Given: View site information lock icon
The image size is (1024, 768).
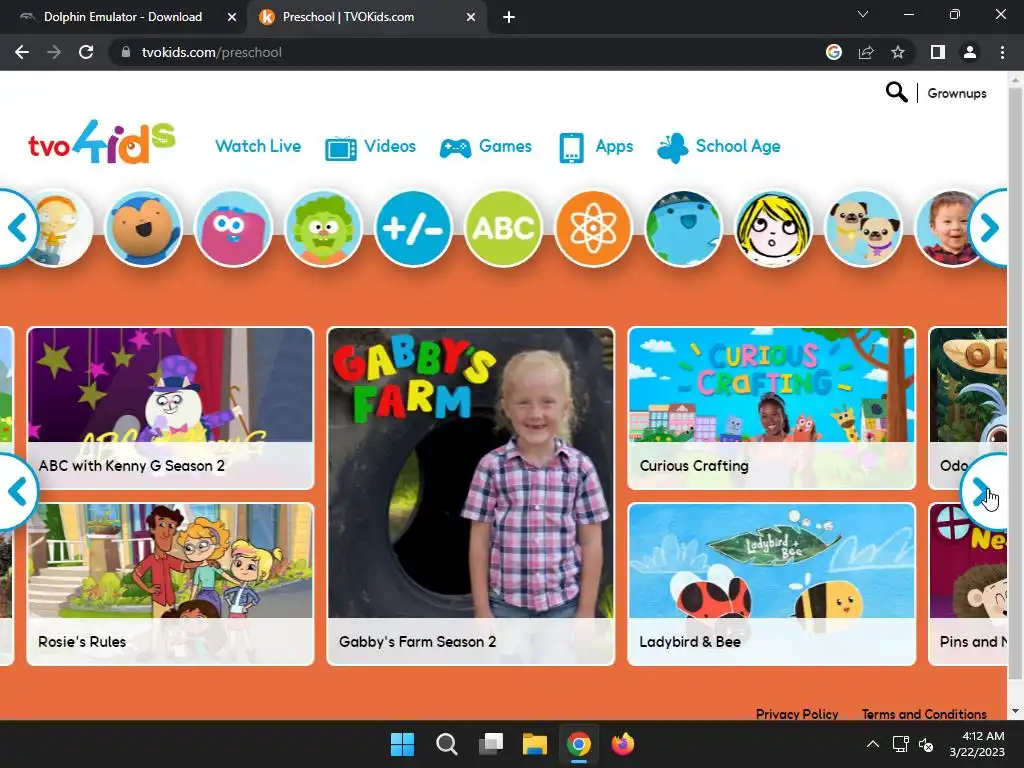Looking at the screenshot, I should click(126, 52).
